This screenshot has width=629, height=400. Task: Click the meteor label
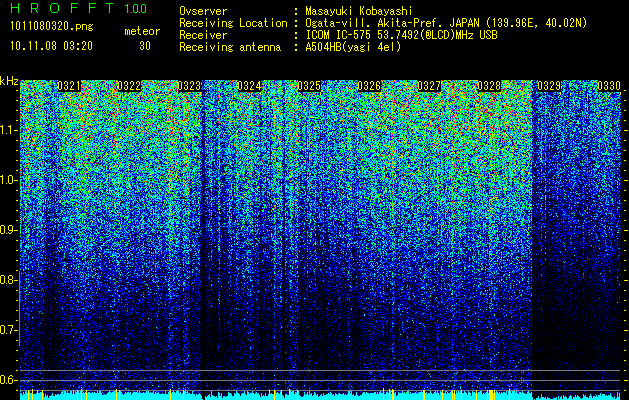142,31
